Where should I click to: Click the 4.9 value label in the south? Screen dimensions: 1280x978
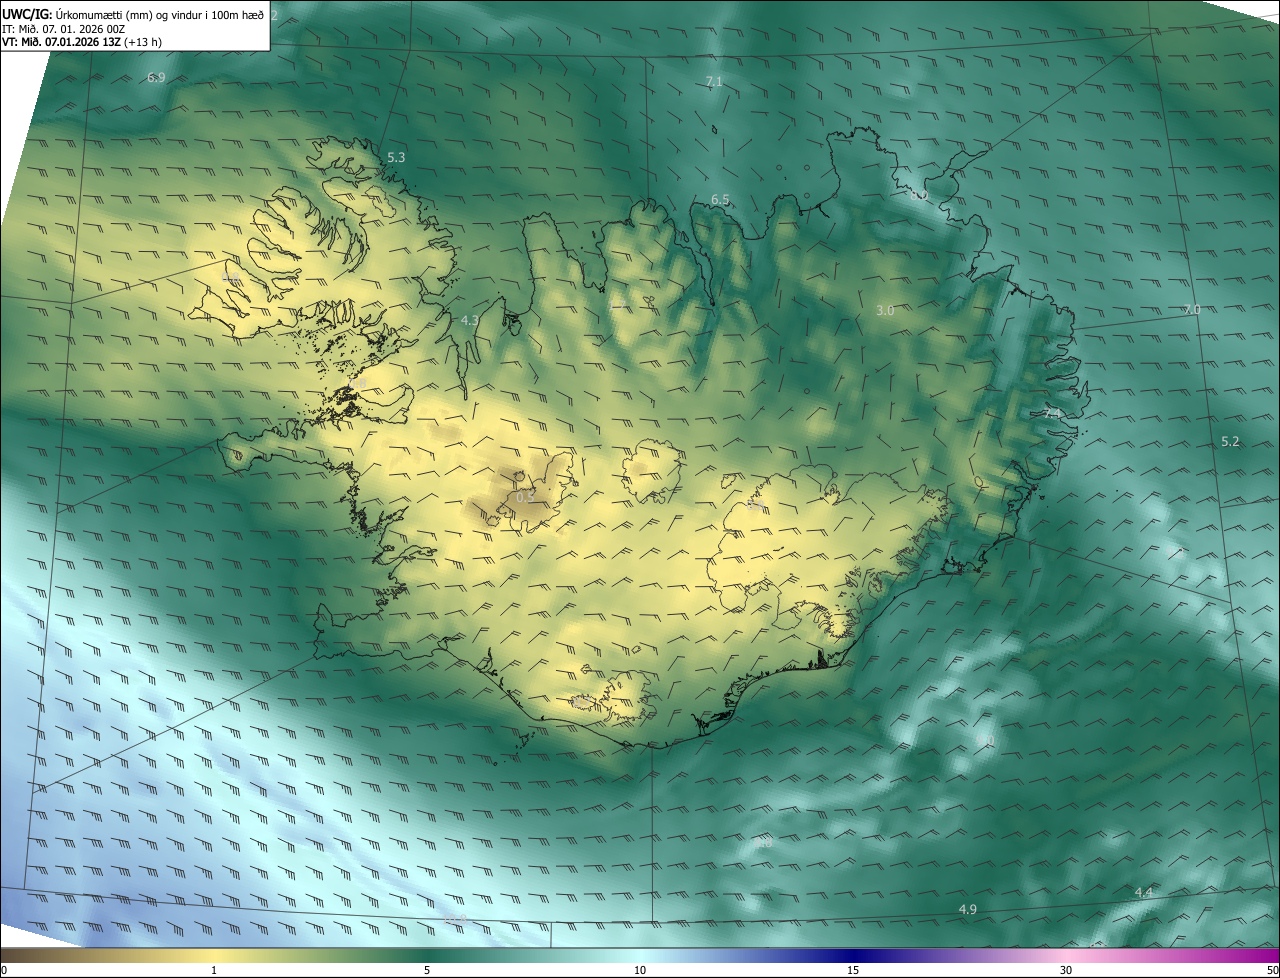coord(967,909)
